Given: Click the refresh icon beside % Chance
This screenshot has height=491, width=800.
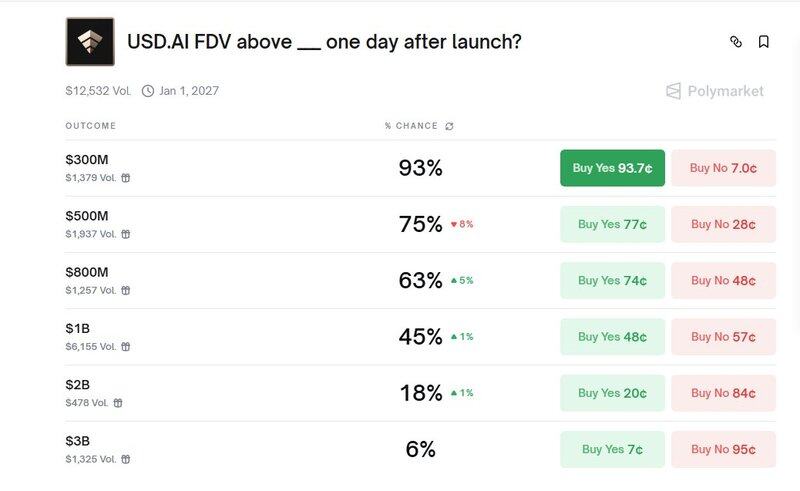Looking at the screenshot, I should [450, 126].
